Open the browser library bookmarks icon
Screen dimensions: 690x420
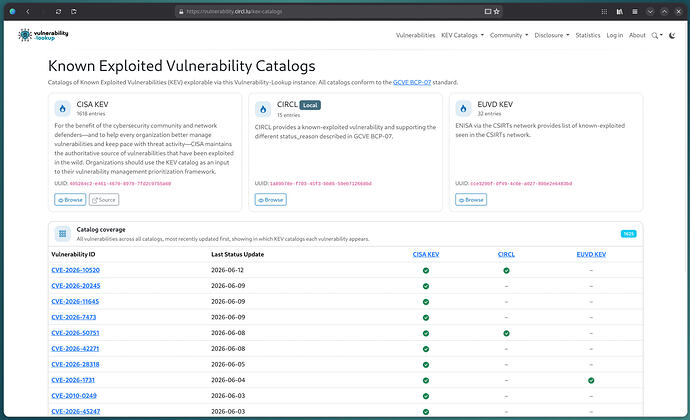point(620,11)
